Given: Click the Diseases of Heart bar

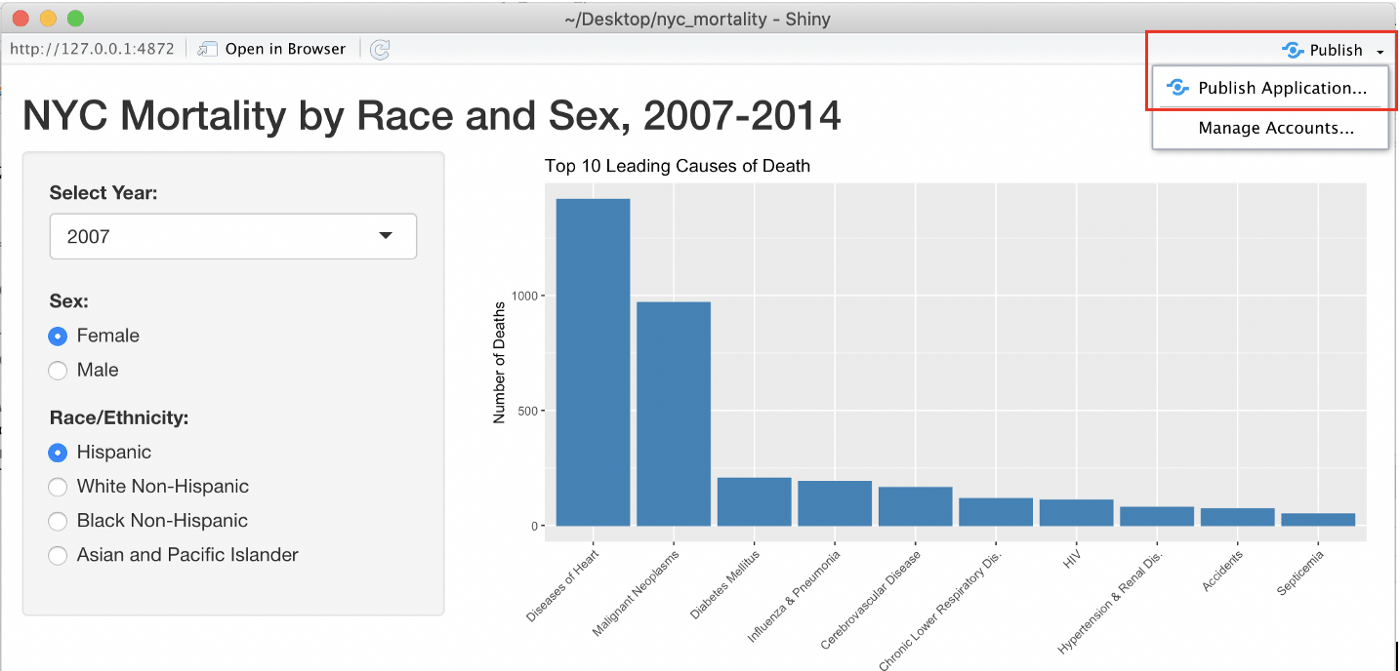Looking at the screenshot, I should tap(593, 362).
